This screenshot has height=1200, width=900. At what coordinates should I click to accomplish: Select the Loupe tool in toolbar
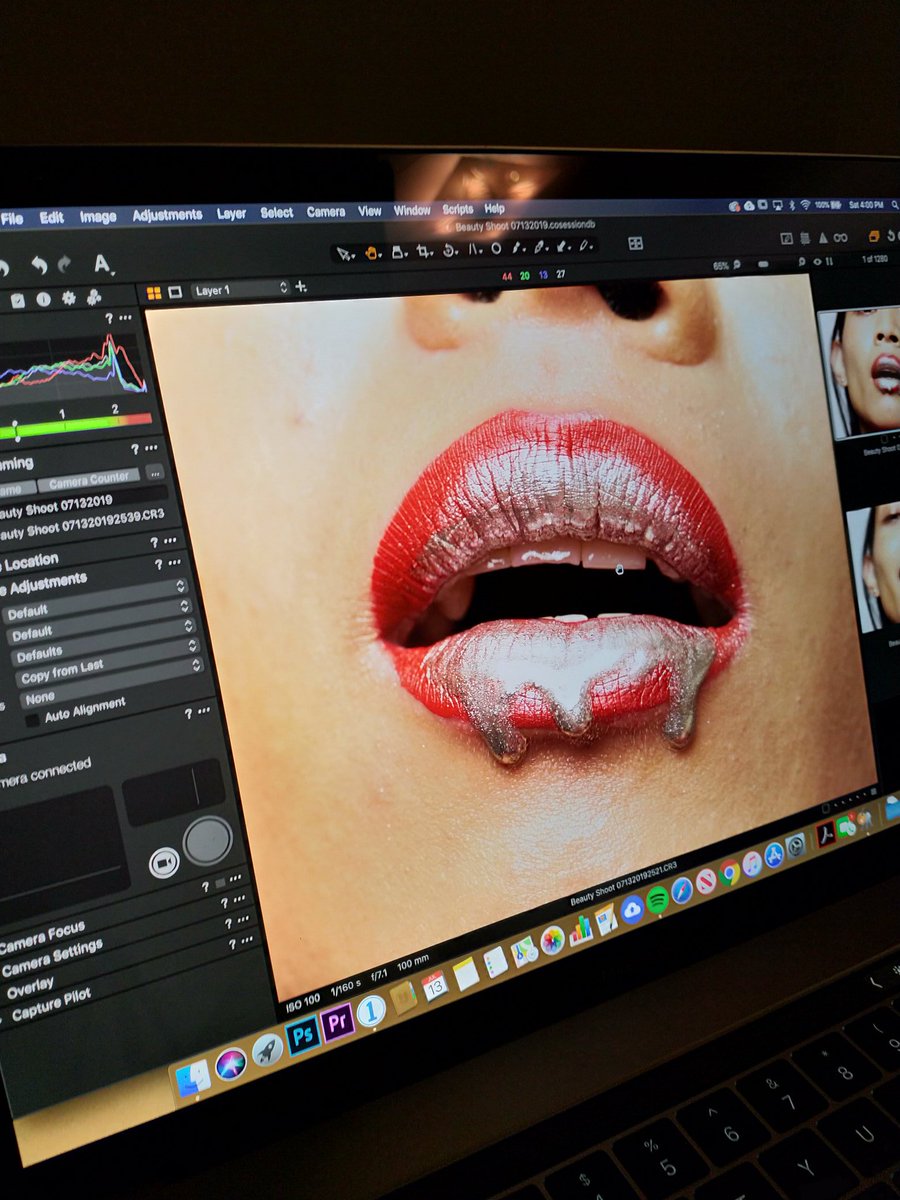click(399, 252)
